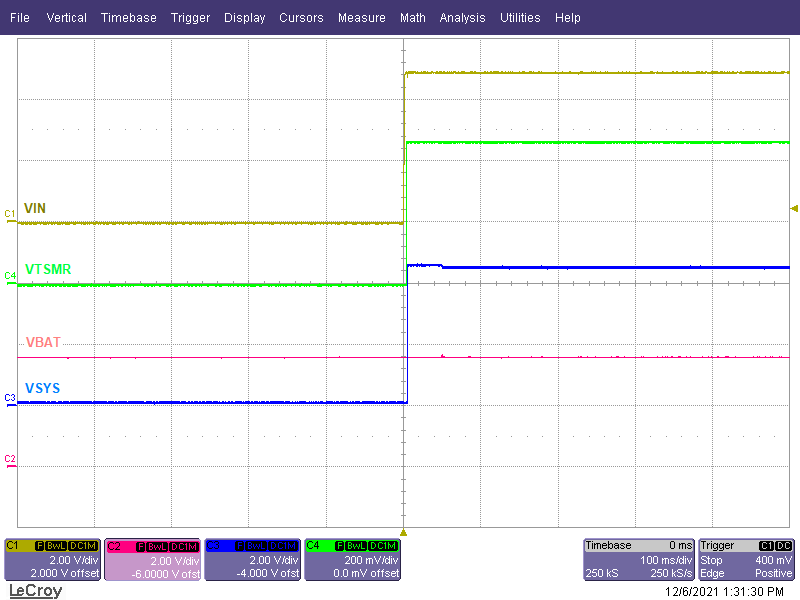Open the Utilities dropdown
The height and width of the screenshot is (600, 800).
(520, 17)
